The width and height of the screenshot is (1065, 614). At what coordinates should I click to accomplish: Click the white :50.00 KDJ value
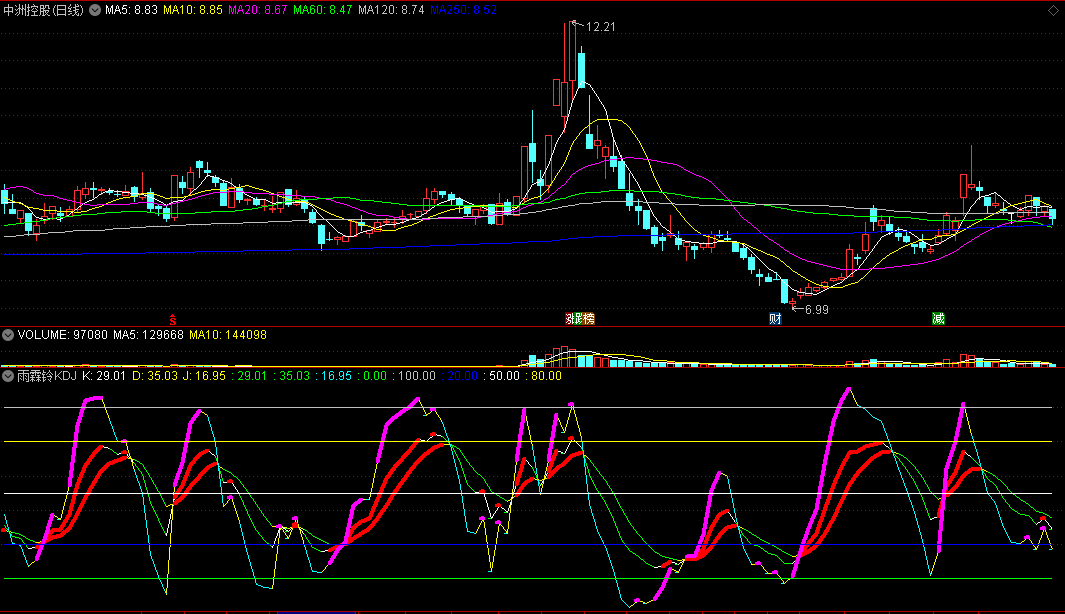(501, 376)
